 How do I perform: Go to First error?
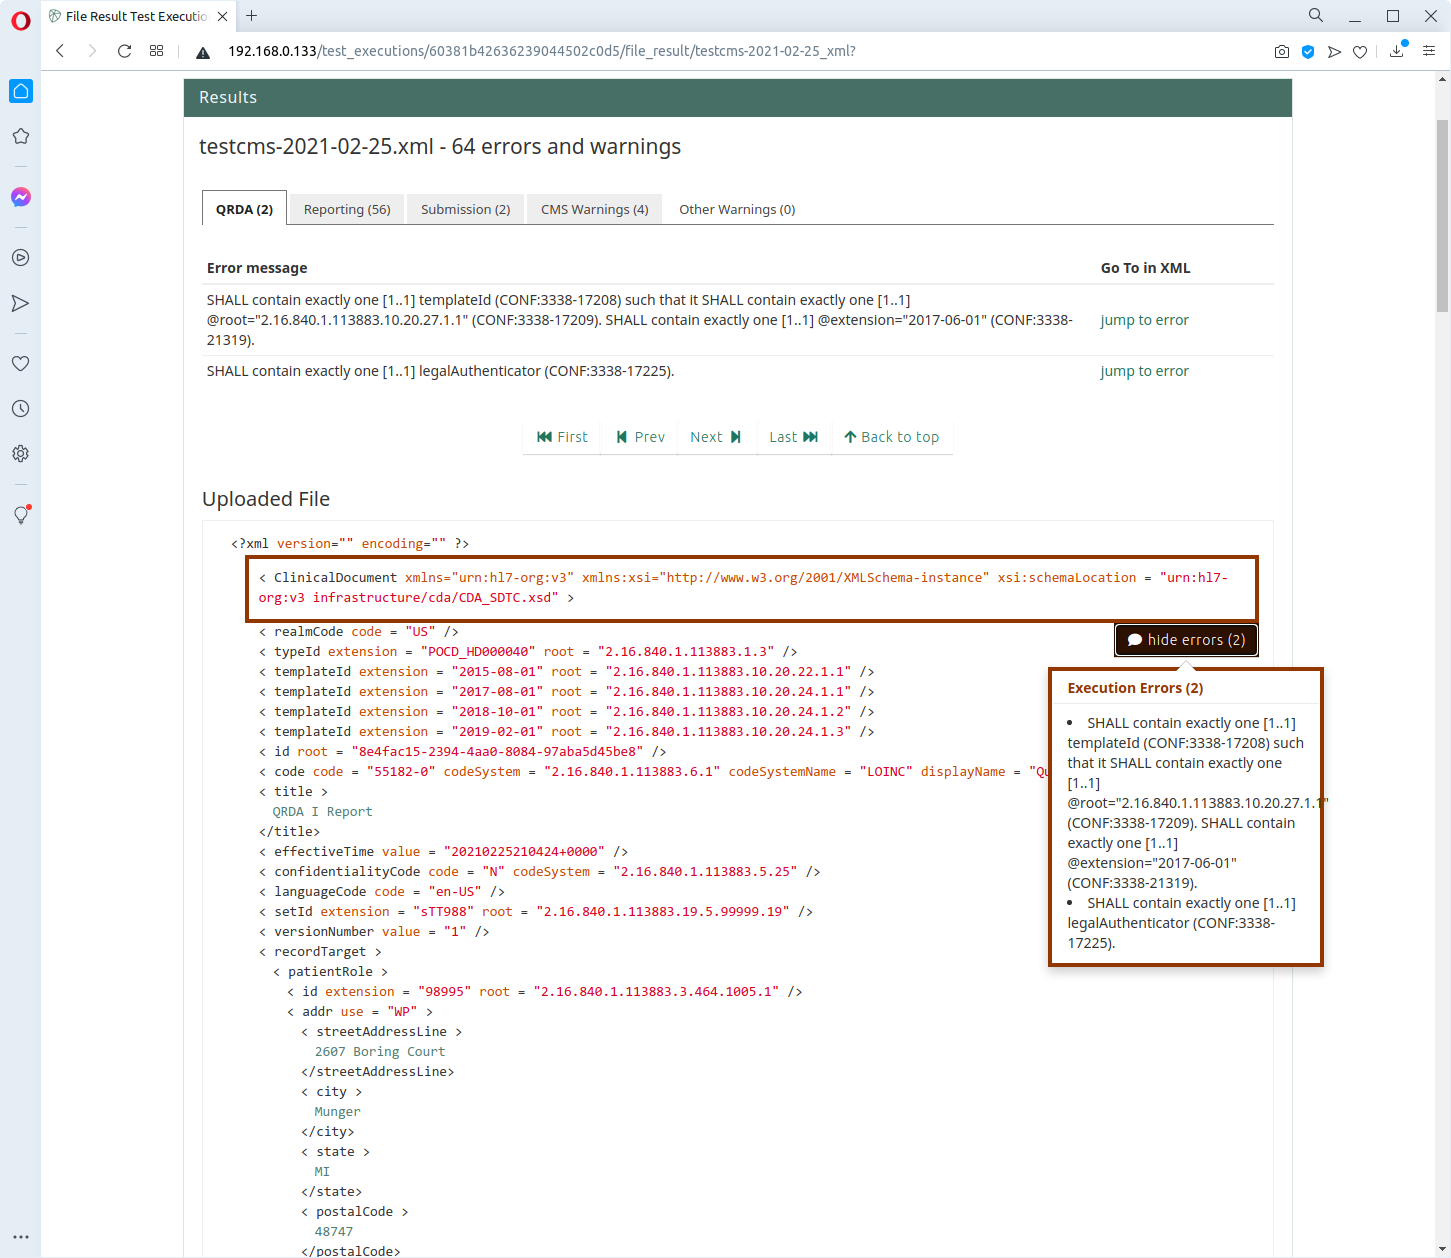[x=562, y=437]
